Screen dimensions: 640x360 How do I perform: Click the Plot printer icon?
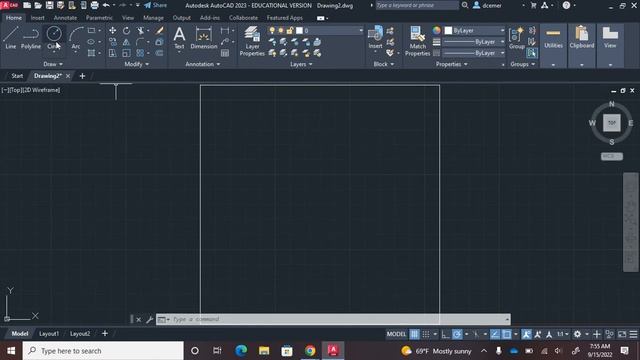click(x=94, y=5)
